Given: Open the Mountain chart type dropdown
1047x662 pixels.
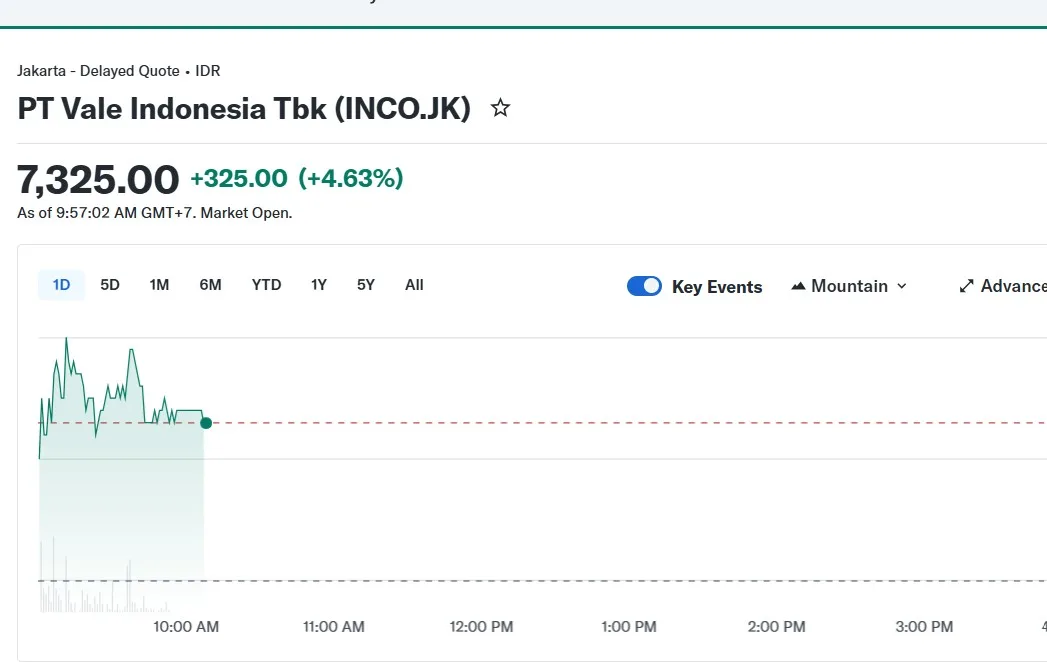Looking at the screenshot, I should [x=849, y=286].
